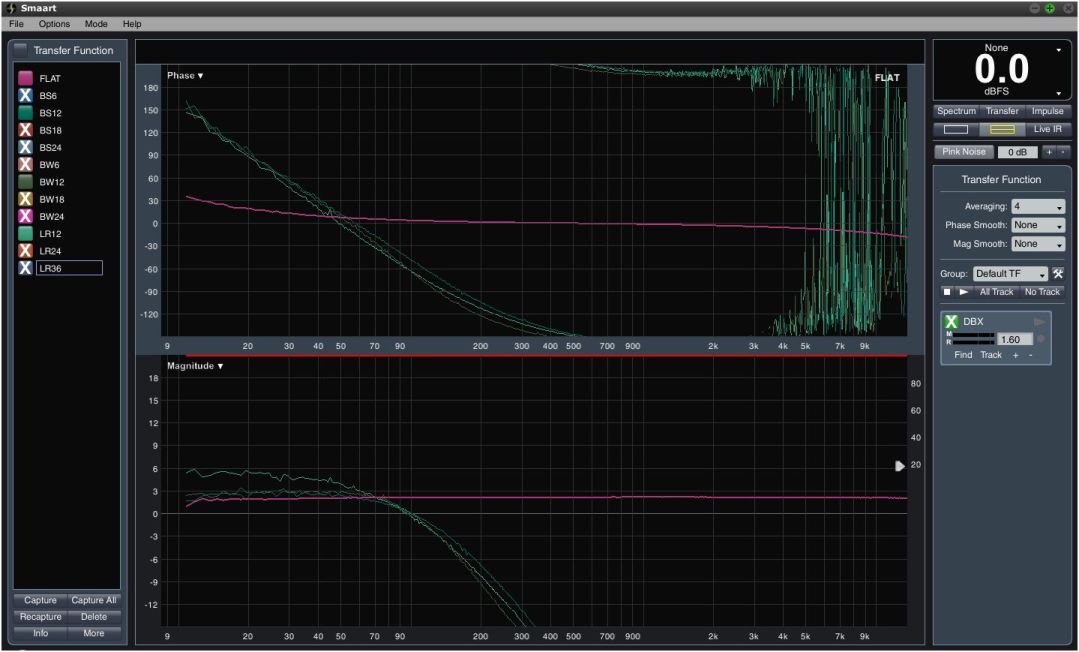Viewport: 1079px width, 652px height.
Task: Show the hidden LR24 trace
Action: point(25,251)
